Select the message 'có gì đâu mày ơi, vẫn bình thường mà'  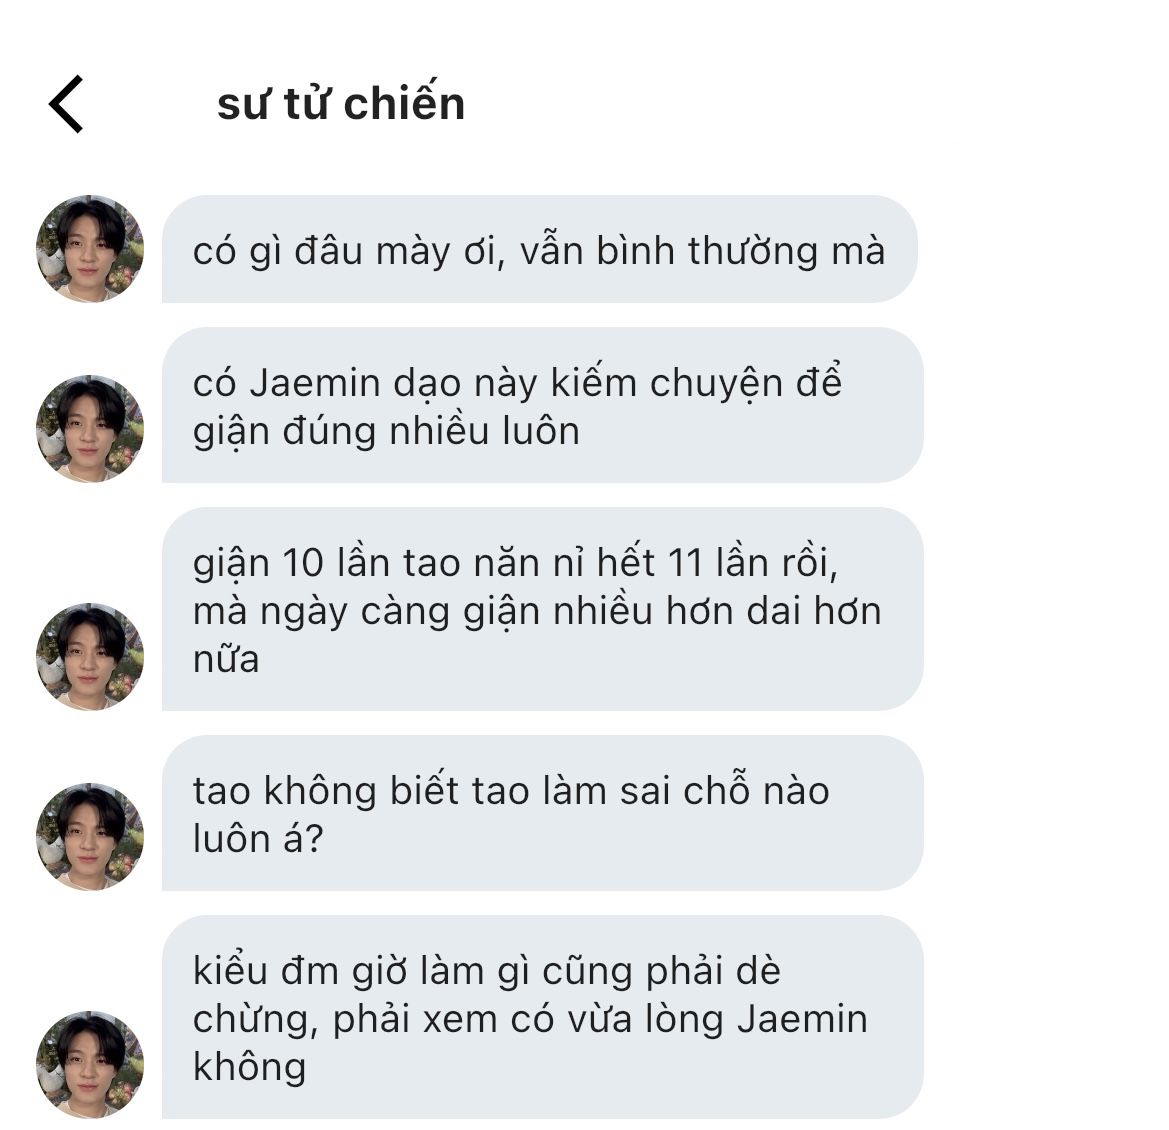tap(539, 249)
